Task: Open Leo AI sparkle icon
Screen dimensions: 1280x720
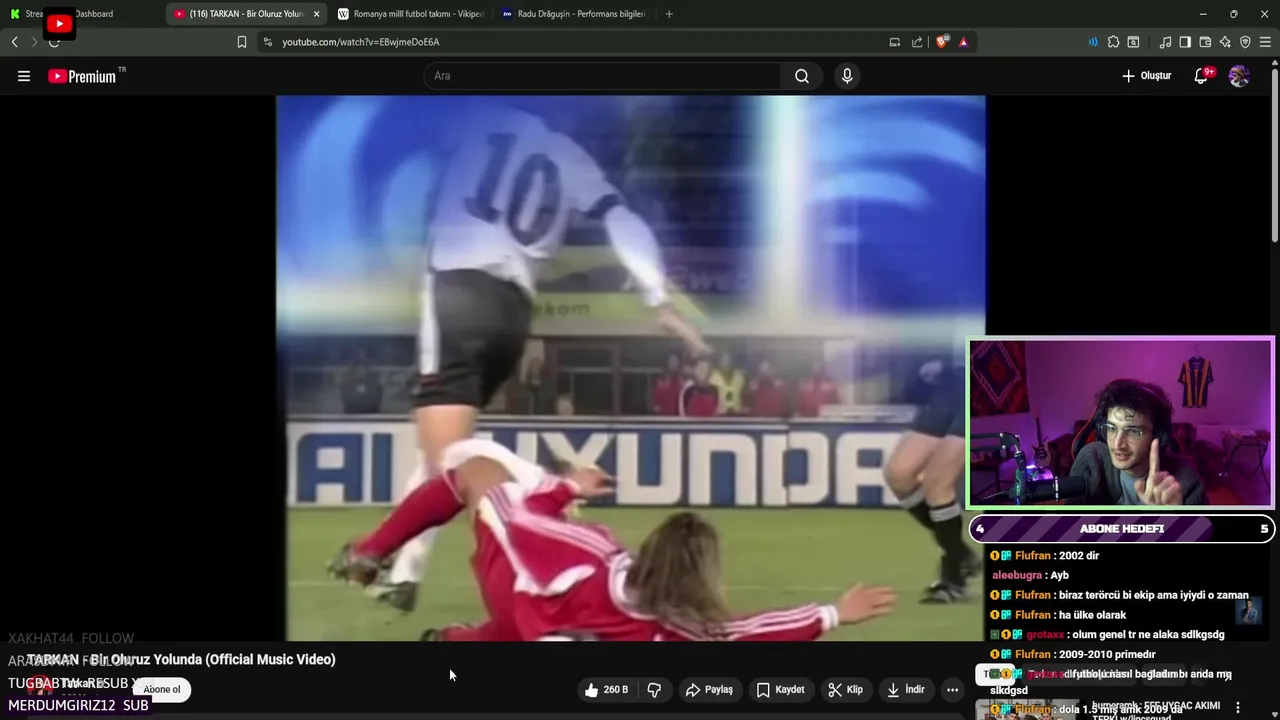Action: [1225, 42]
